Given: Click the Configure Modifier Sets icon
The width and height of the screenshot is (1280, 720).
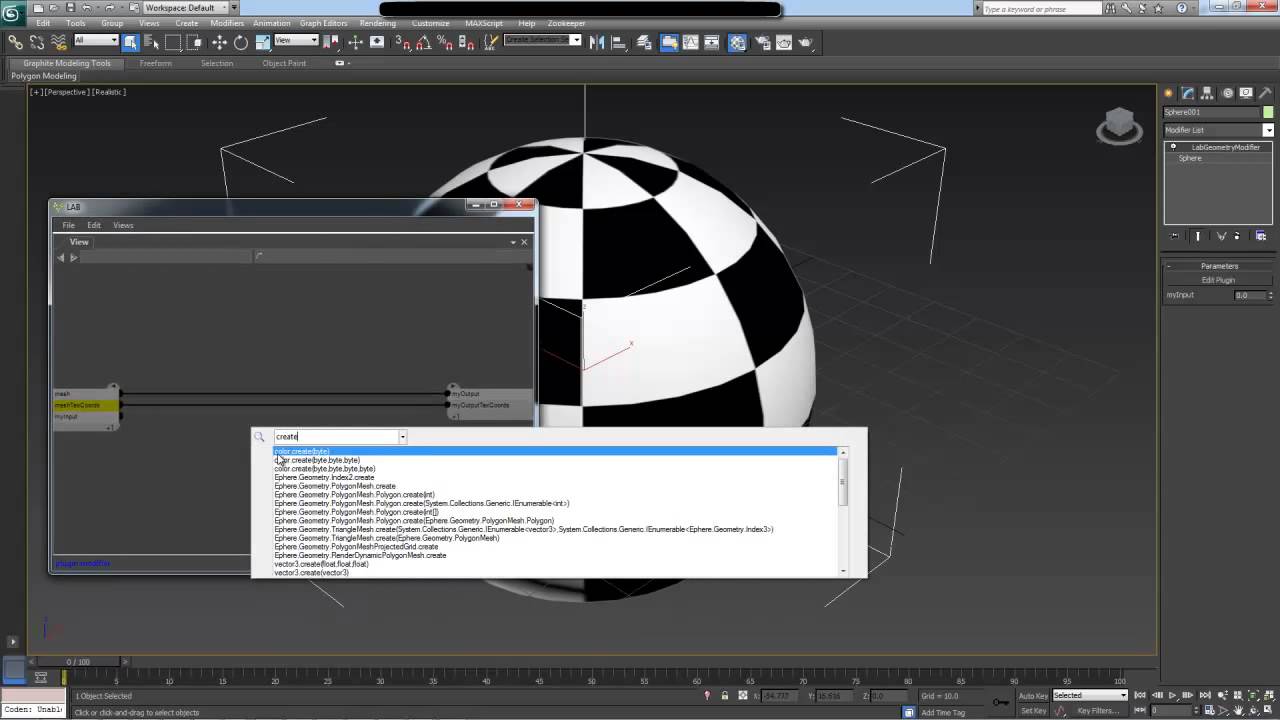Looking at the screenshot, I should [1261, 236].
